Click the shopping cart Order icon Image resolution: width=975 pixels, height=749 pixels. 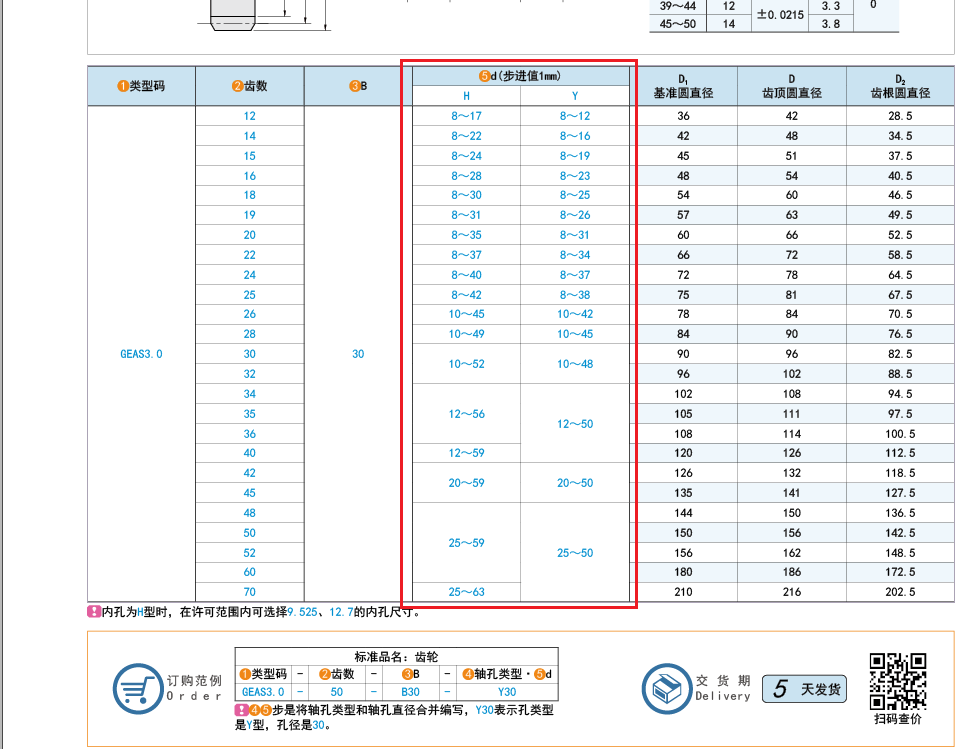coord(138,689)
